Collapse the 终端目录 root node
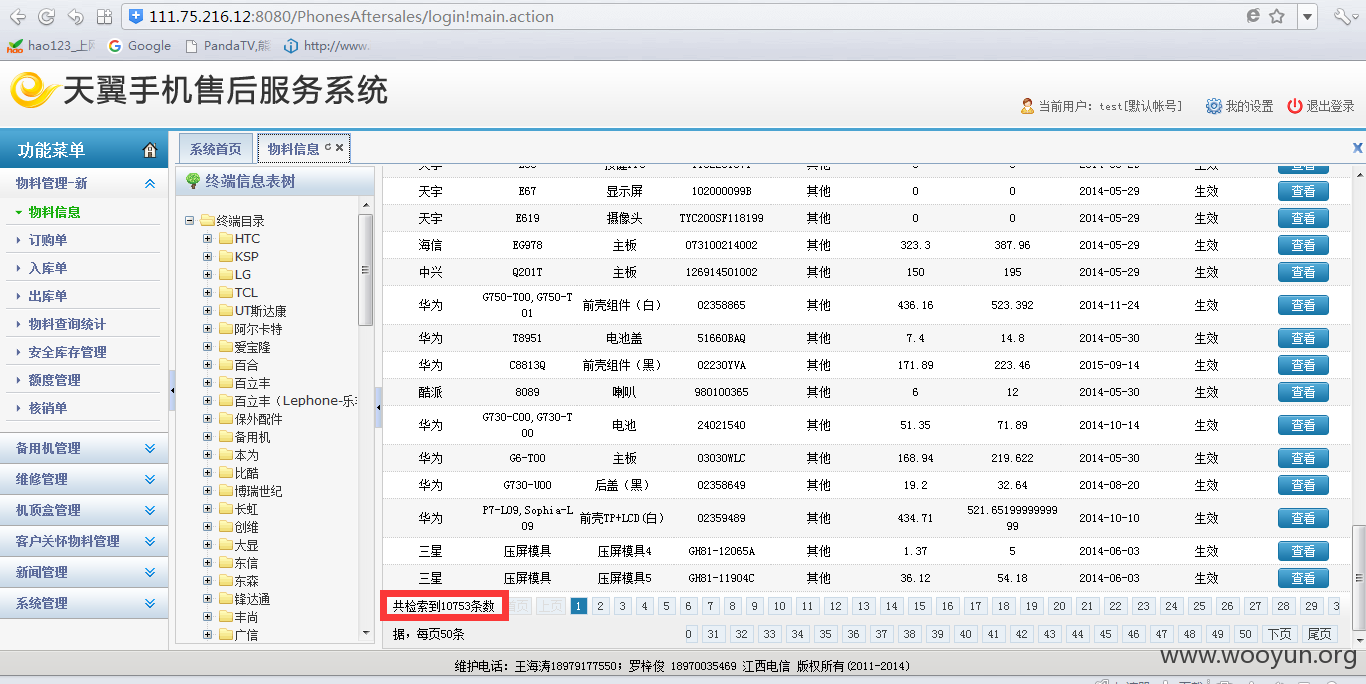1366x684 pixels. (190, 221)
